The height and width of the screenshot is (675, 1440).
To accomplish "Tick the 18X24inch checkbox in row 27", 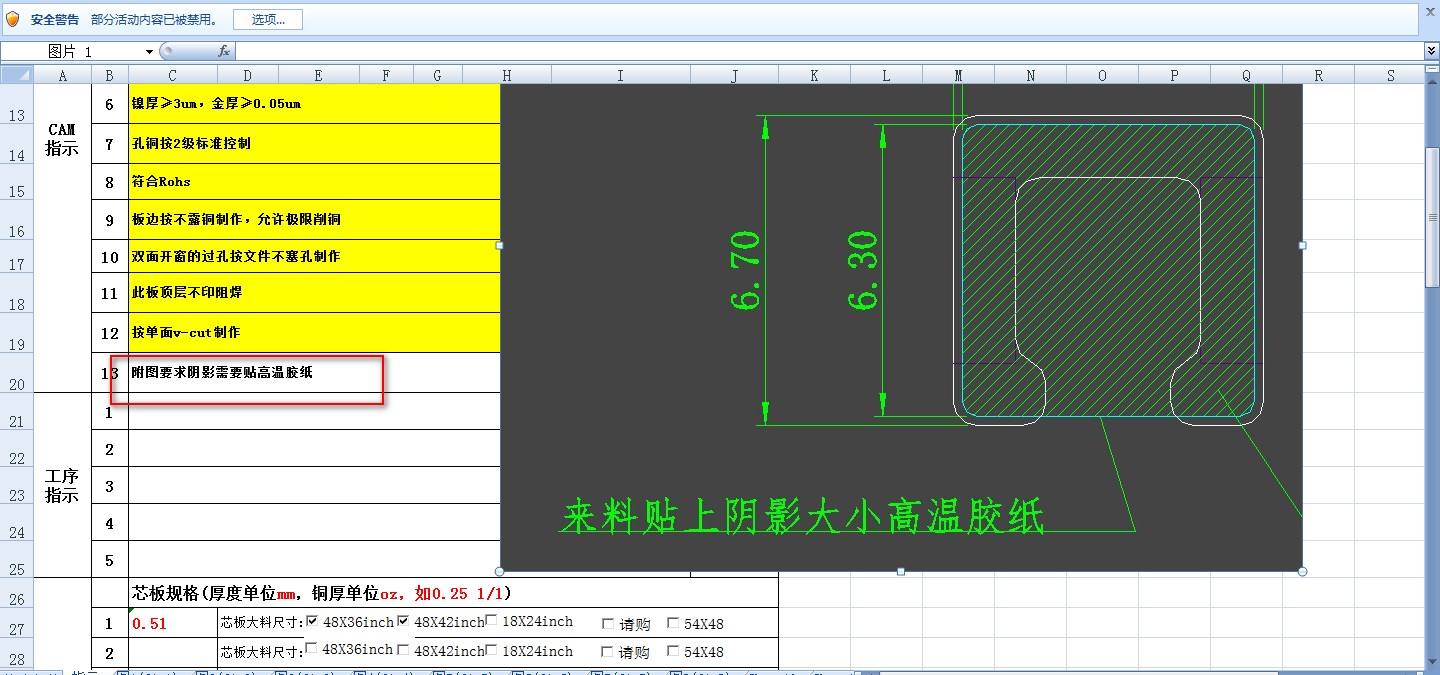I will (492, 621).
